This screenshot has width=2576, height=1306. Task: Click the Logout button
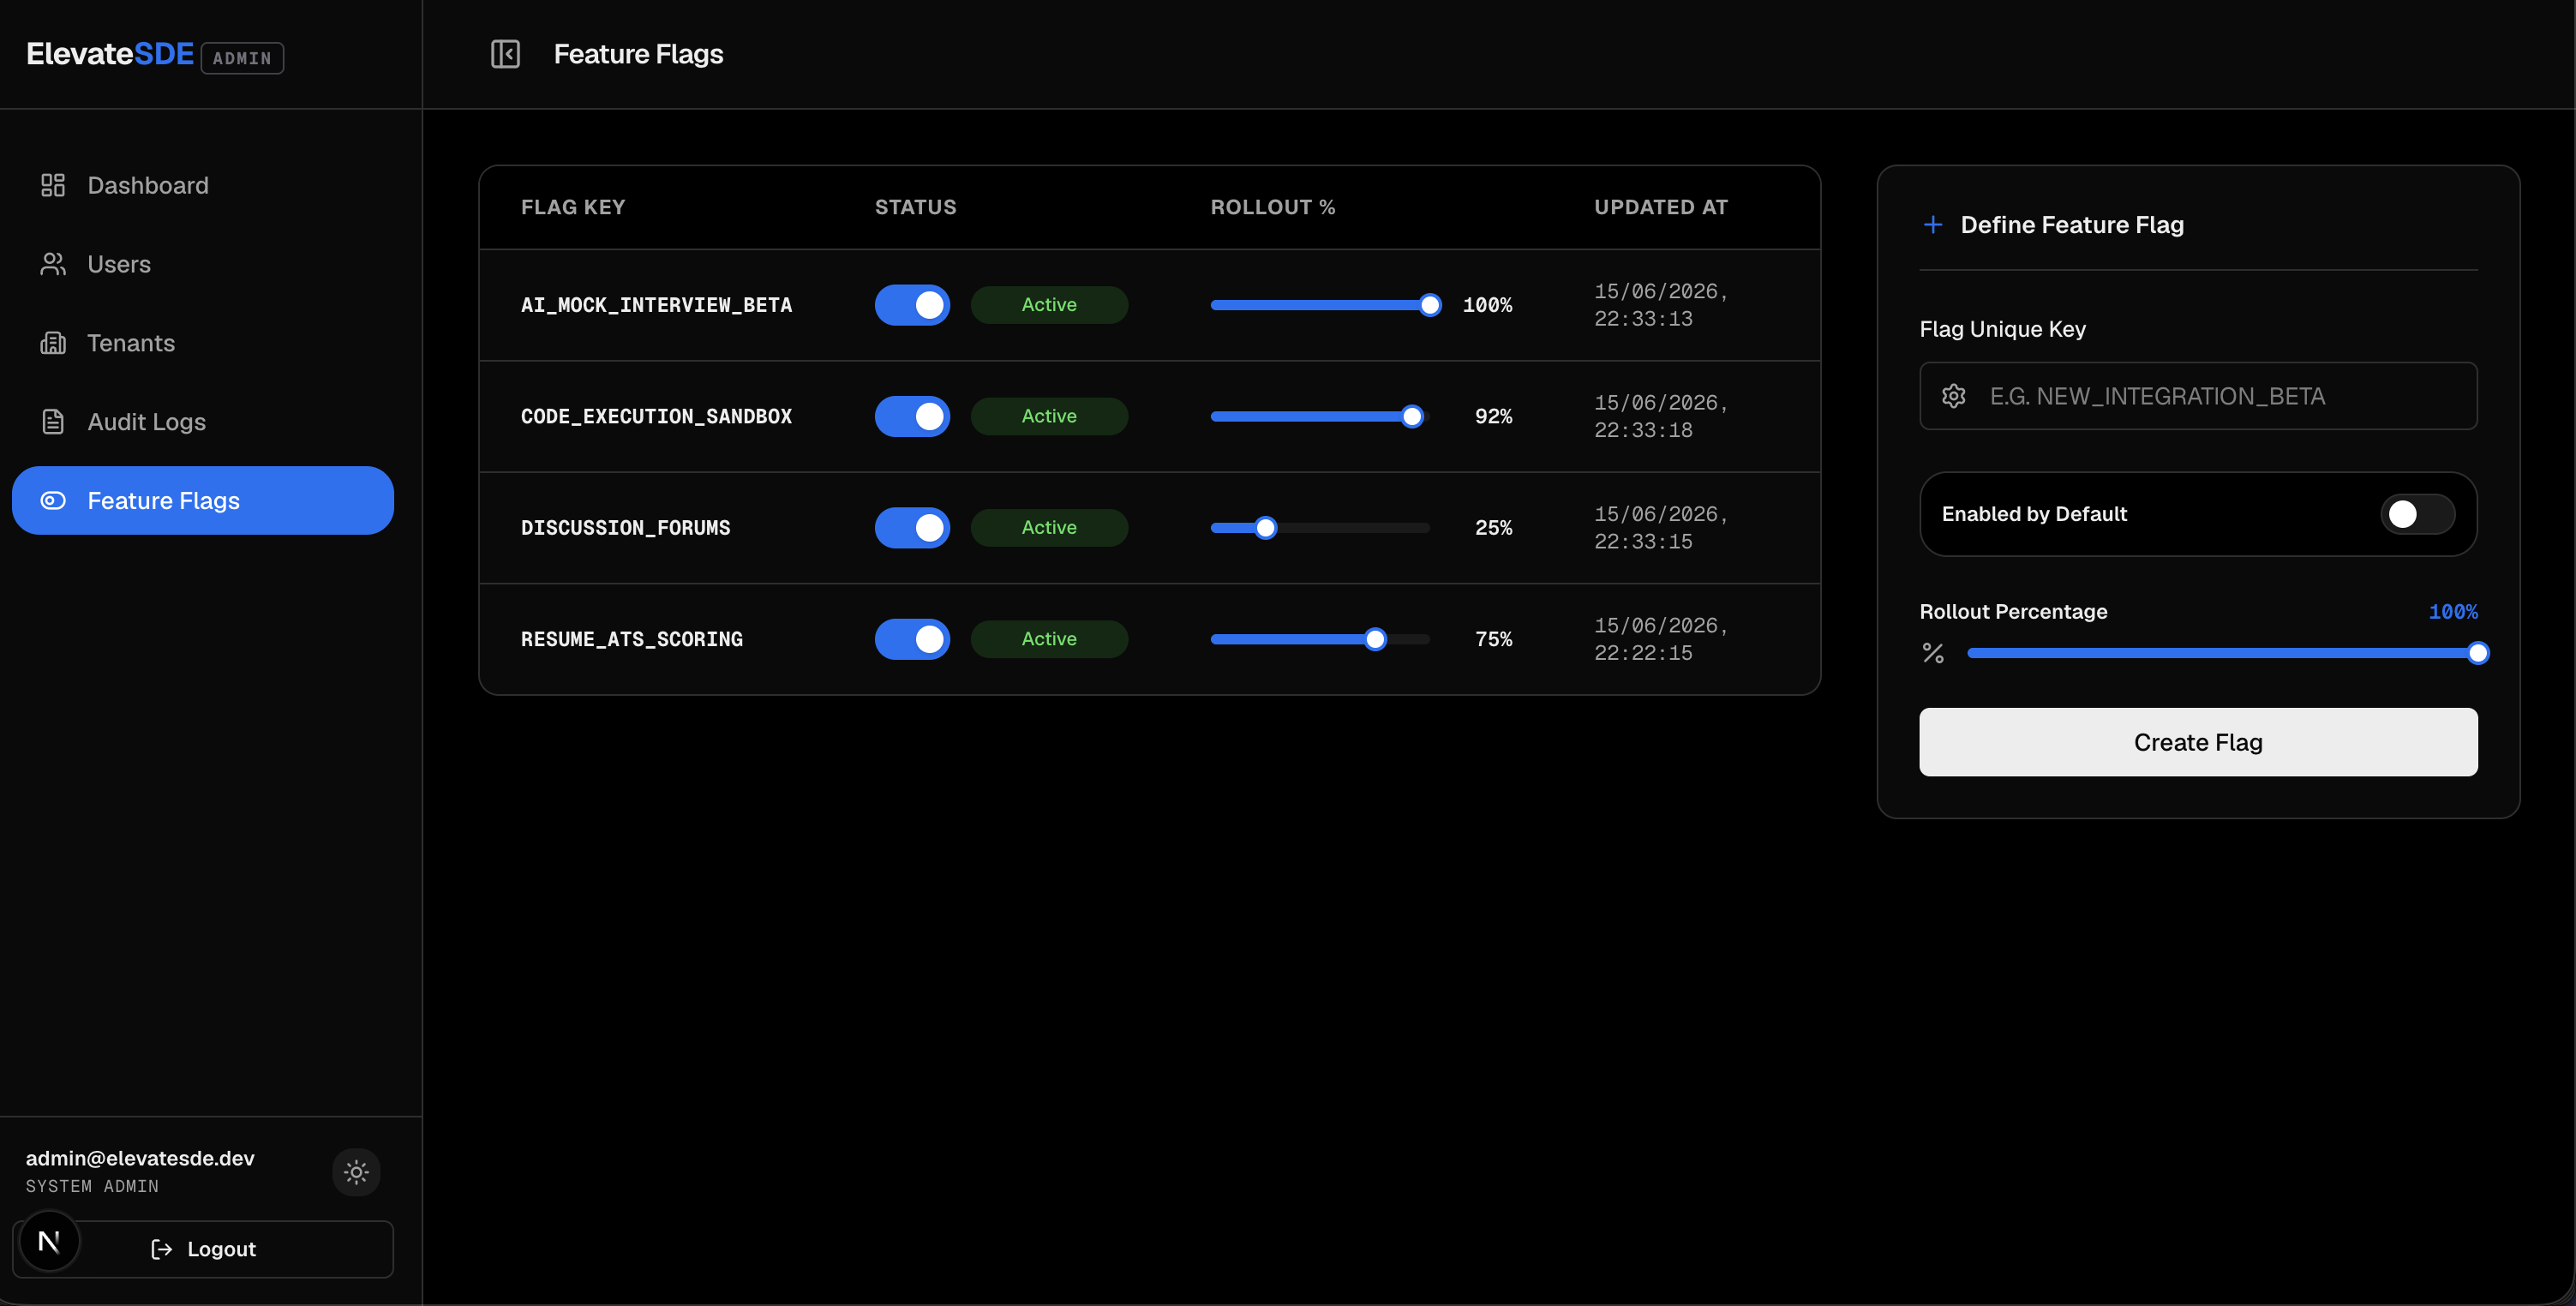pyautogui.click(x=203, y=1249)
